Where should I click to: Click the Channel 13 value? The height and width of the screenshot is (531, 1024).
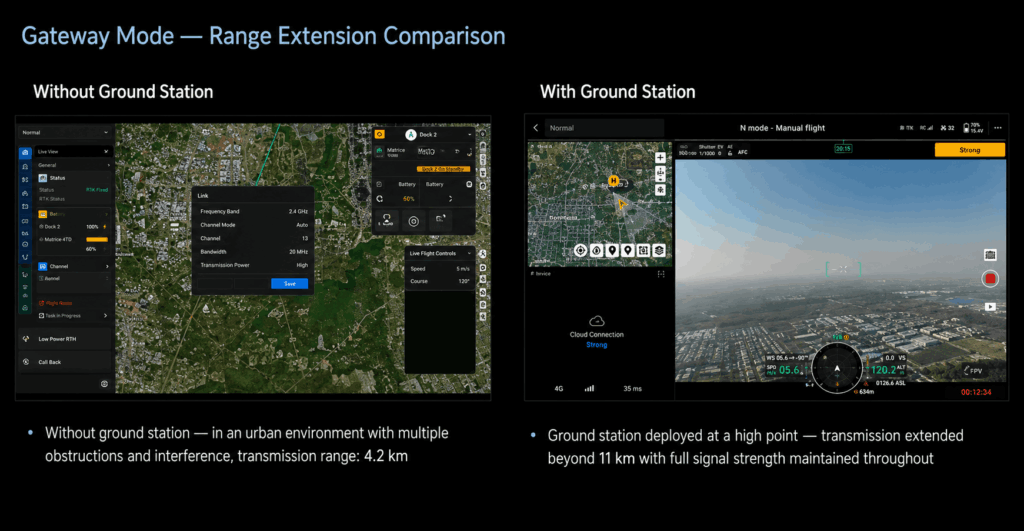[x=304, y=238]
